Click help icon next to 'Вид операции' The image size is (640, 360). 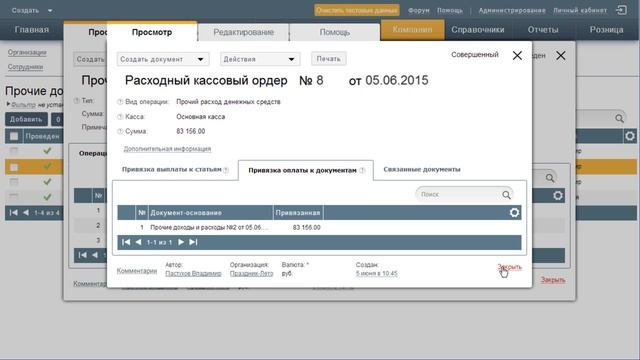tap(120, 102)
